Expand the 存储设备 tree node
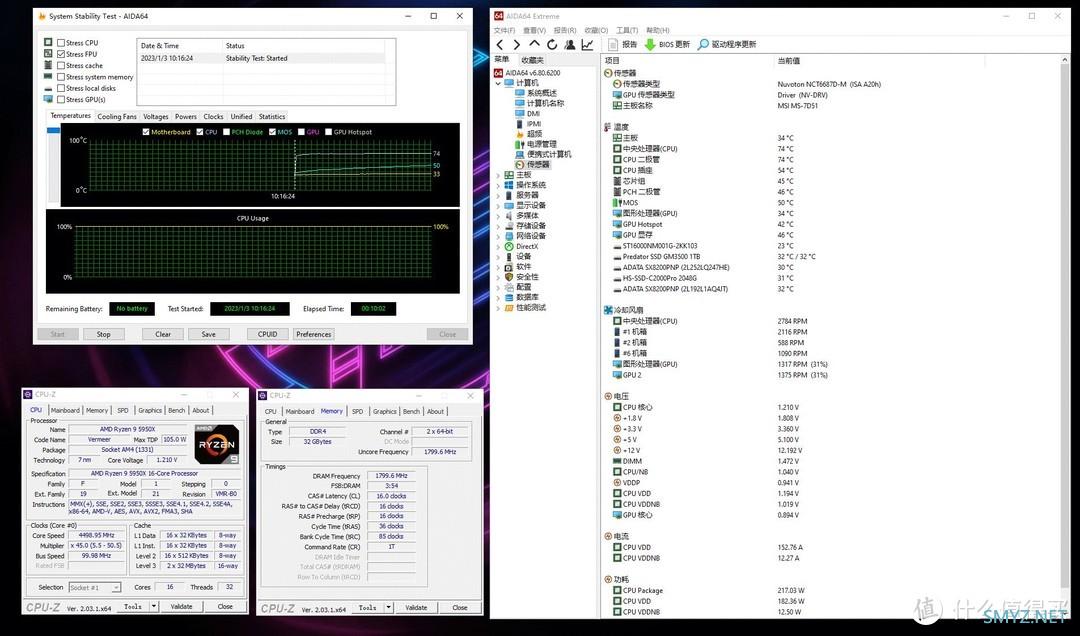 point(498,226)
